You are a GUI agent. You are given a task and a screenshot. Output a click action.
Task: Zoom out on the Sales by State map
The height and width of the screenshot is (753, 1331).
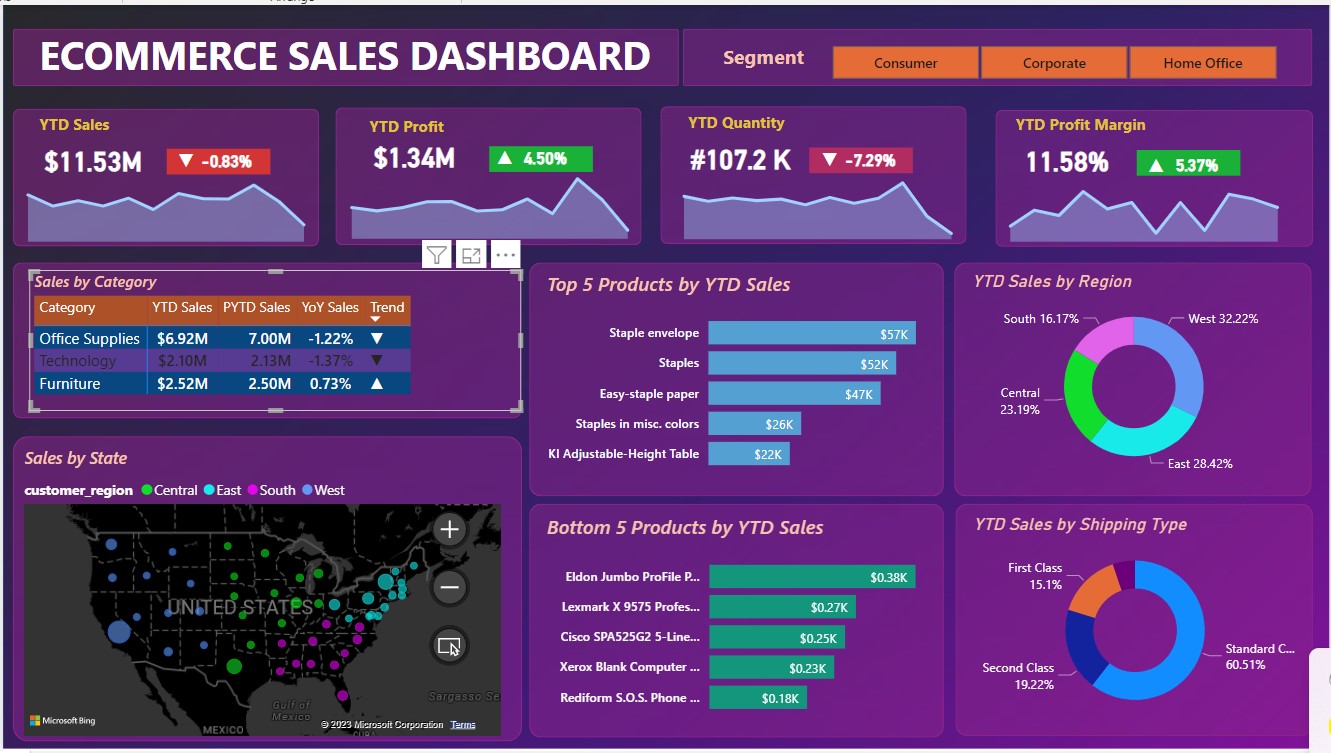(x=450, y=587)
